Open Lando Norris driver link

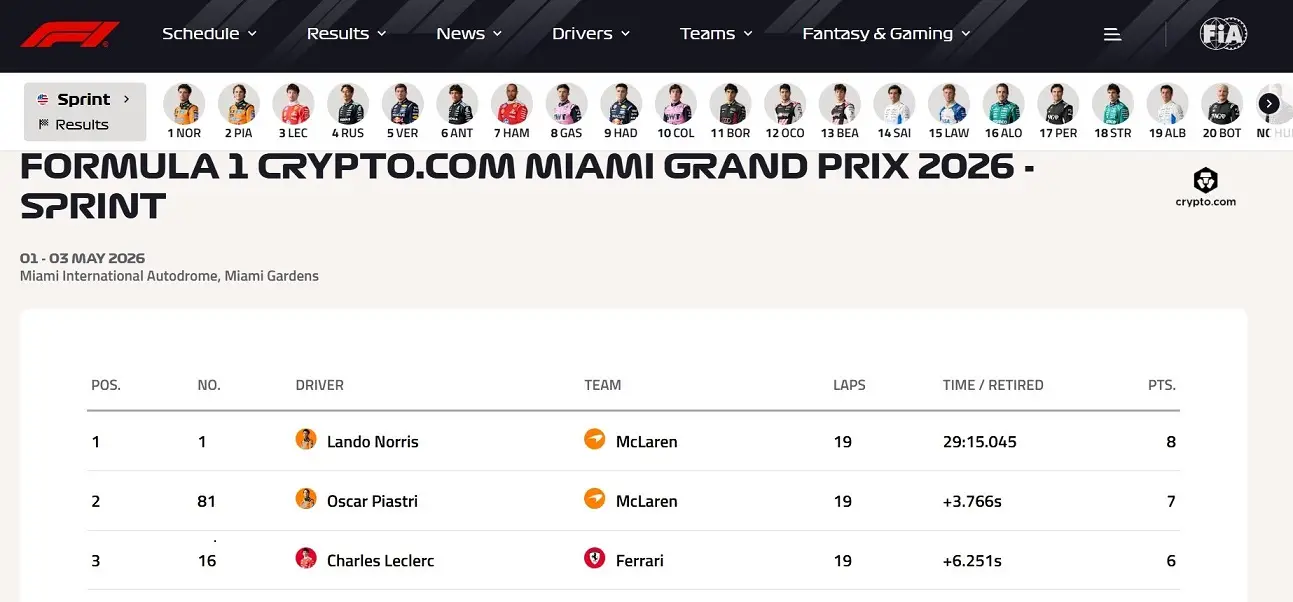pos(373,442)
